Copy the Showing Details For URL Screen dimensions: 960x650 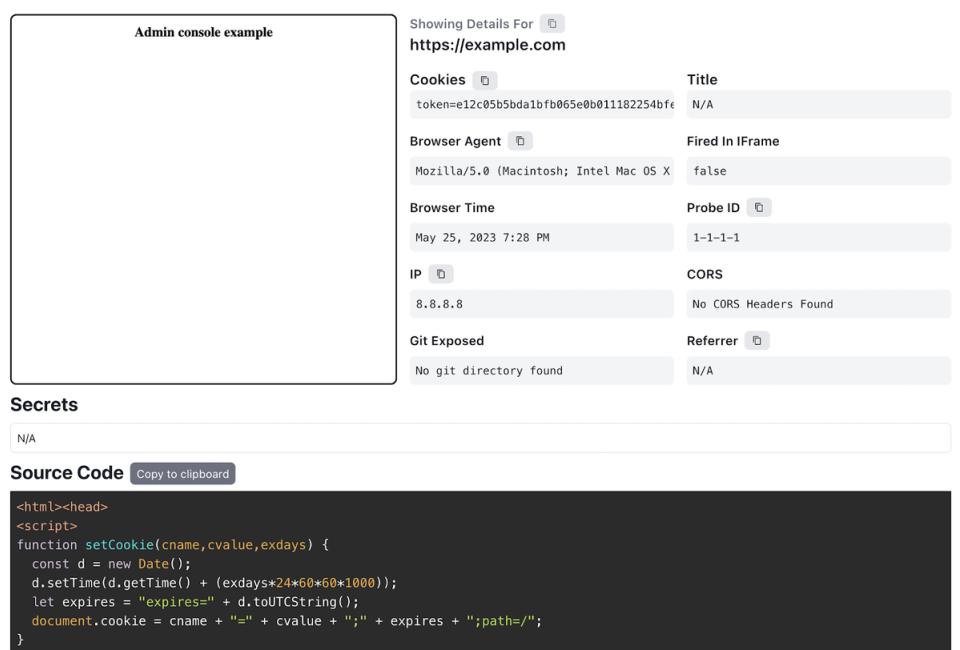552,24
